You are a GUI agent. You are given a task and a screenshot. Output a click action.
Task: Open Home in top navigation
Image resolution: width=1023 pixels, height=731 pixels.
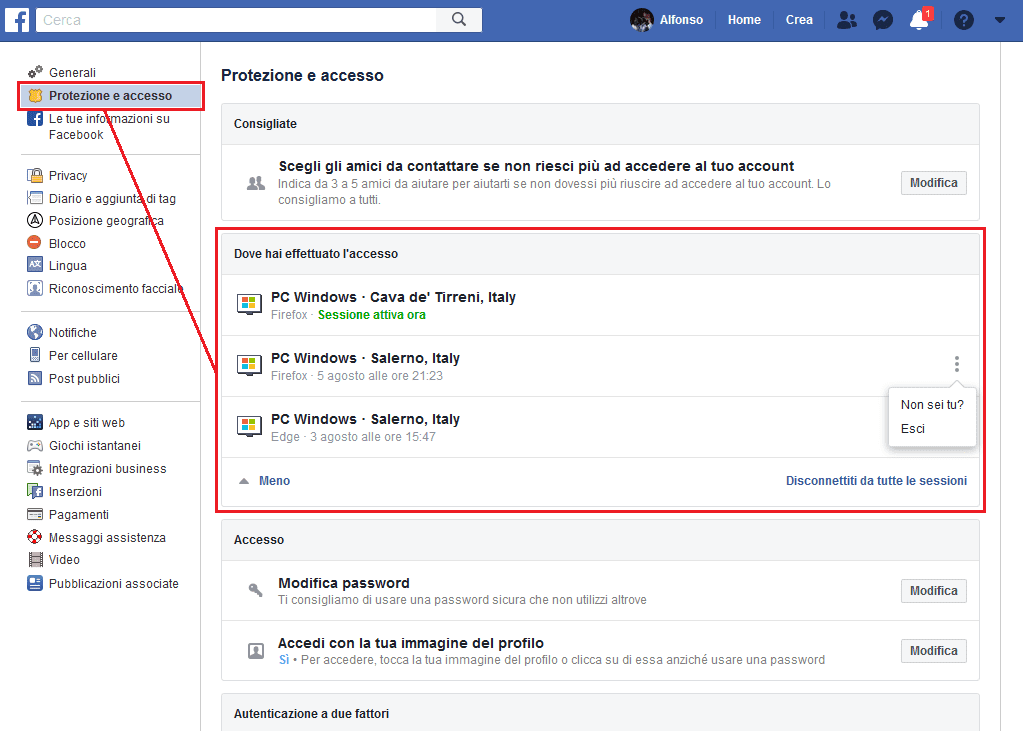tap(744, 20)
